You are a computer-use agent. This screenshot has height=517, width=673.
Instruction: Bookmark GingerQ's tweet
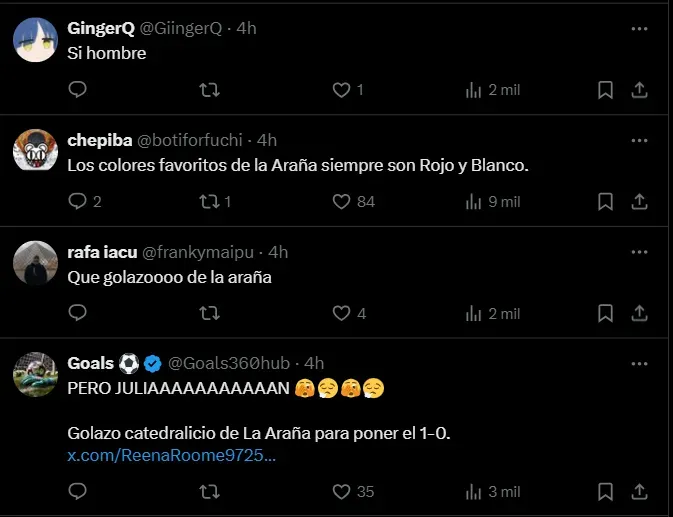pyautogui.click(x=605, y=90)
